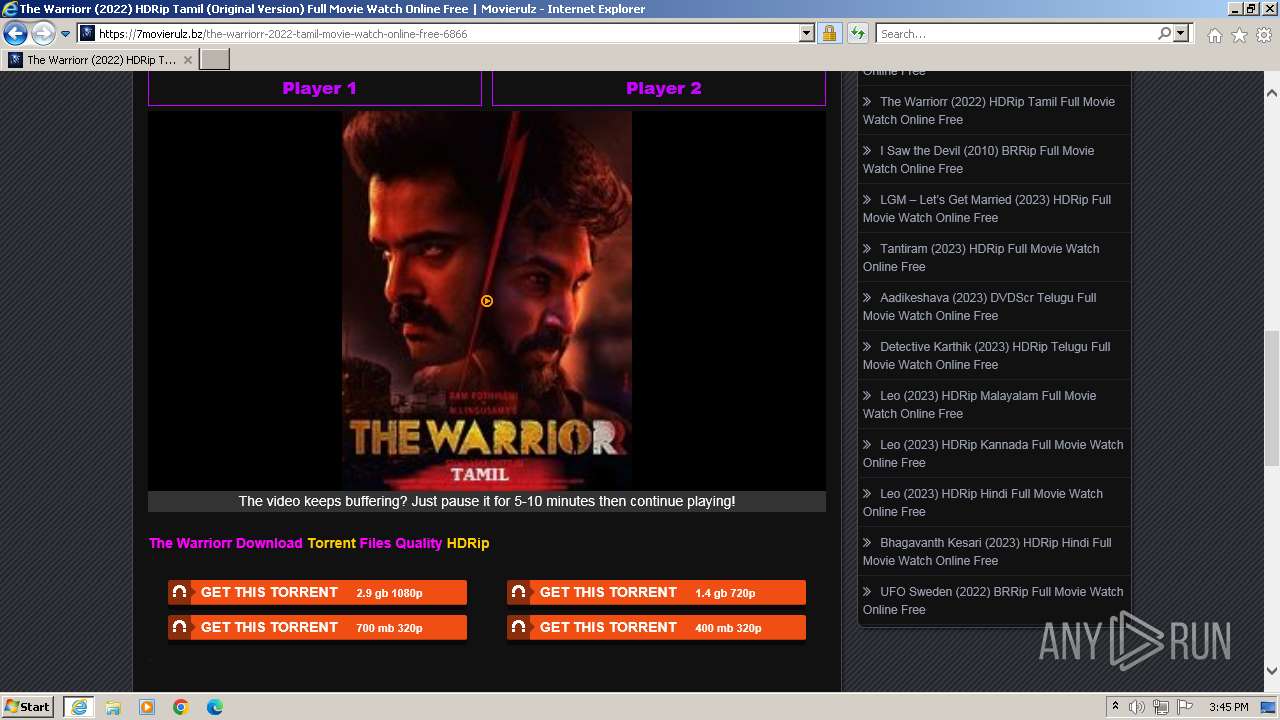This screenshot has height=720, width=1280.
Task: Open Leo (2023) HDRip Malayalam link
Action: tap(980, 404)
